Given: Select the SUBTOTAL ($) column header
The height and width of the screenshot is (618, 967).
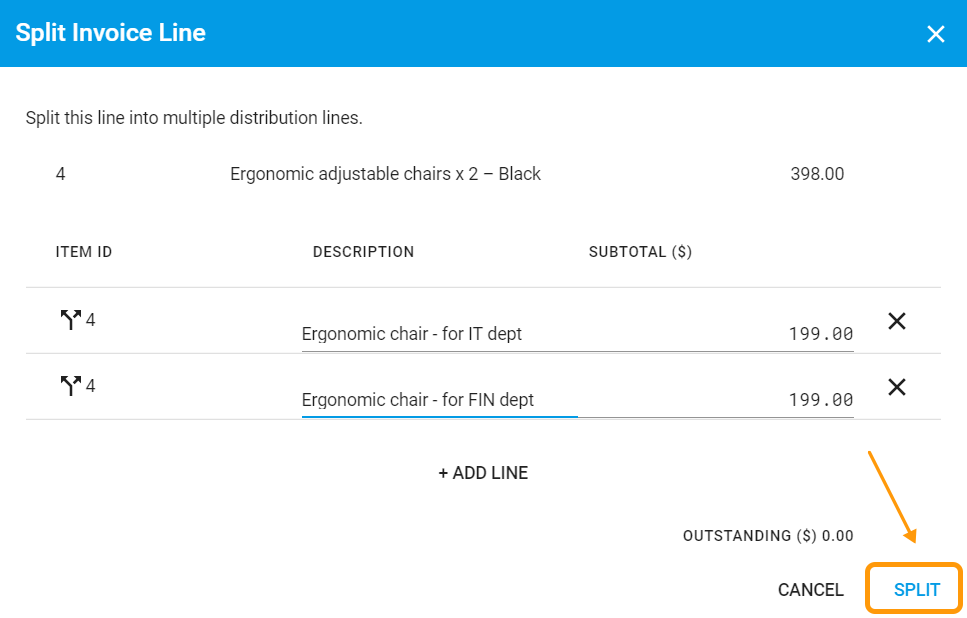Looking at the screenshot, I should coord(640,251).
